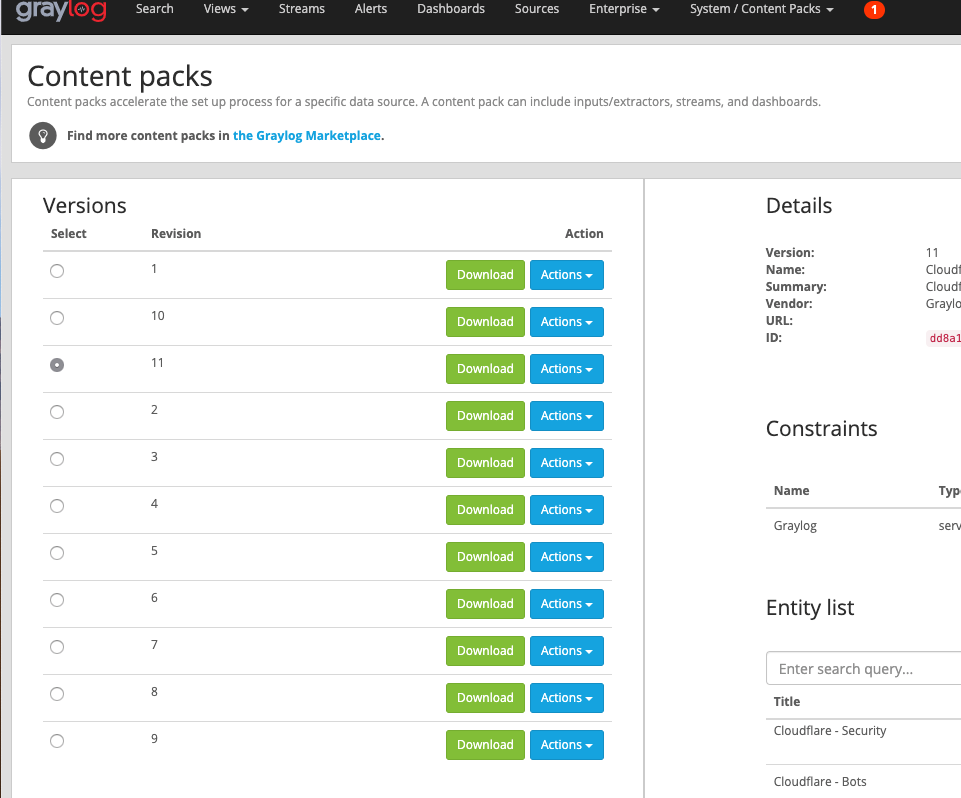Download revision 4 of content pack

click(485, 510)
